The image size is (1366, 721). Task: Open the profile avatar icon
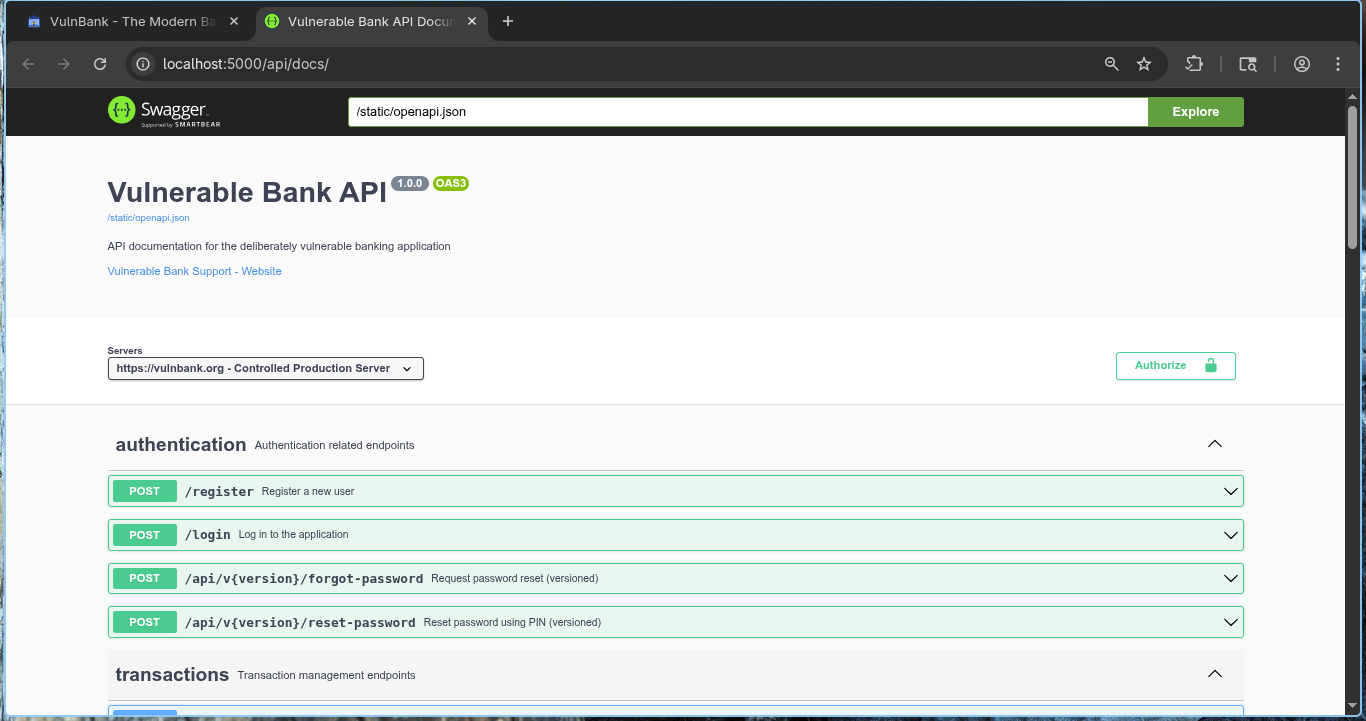pos(1302,64)
